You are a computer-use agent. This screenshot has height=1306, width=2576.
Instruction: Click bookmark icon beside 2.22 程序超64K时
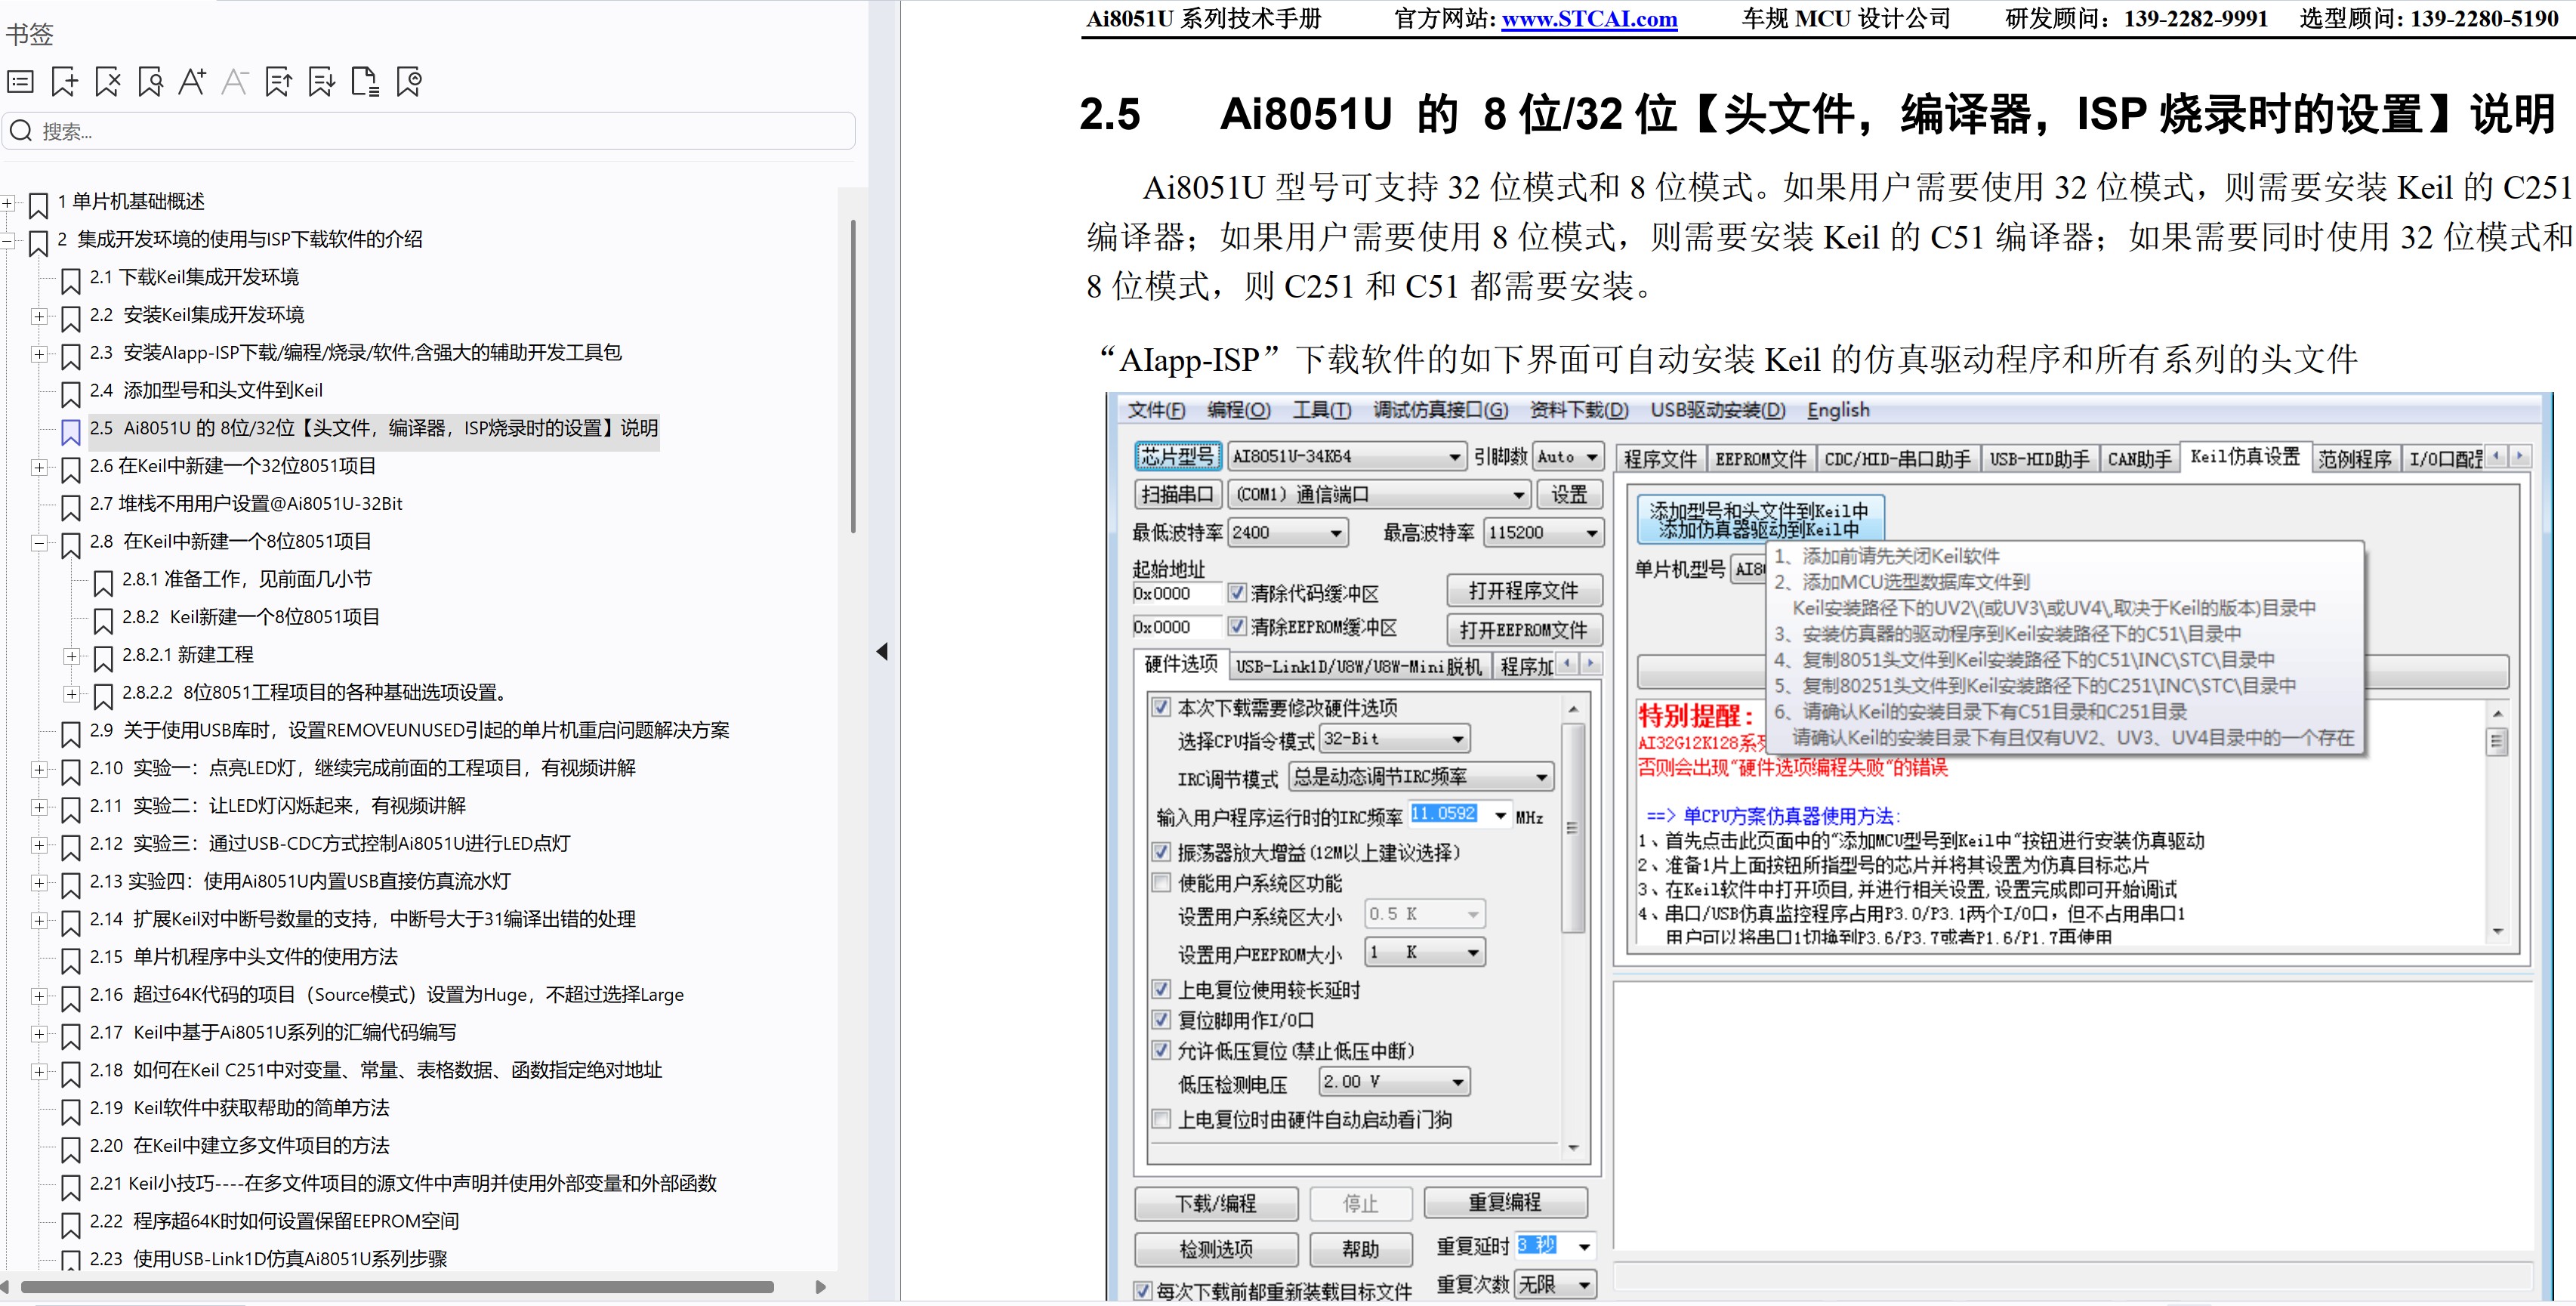click(70, 1225)
